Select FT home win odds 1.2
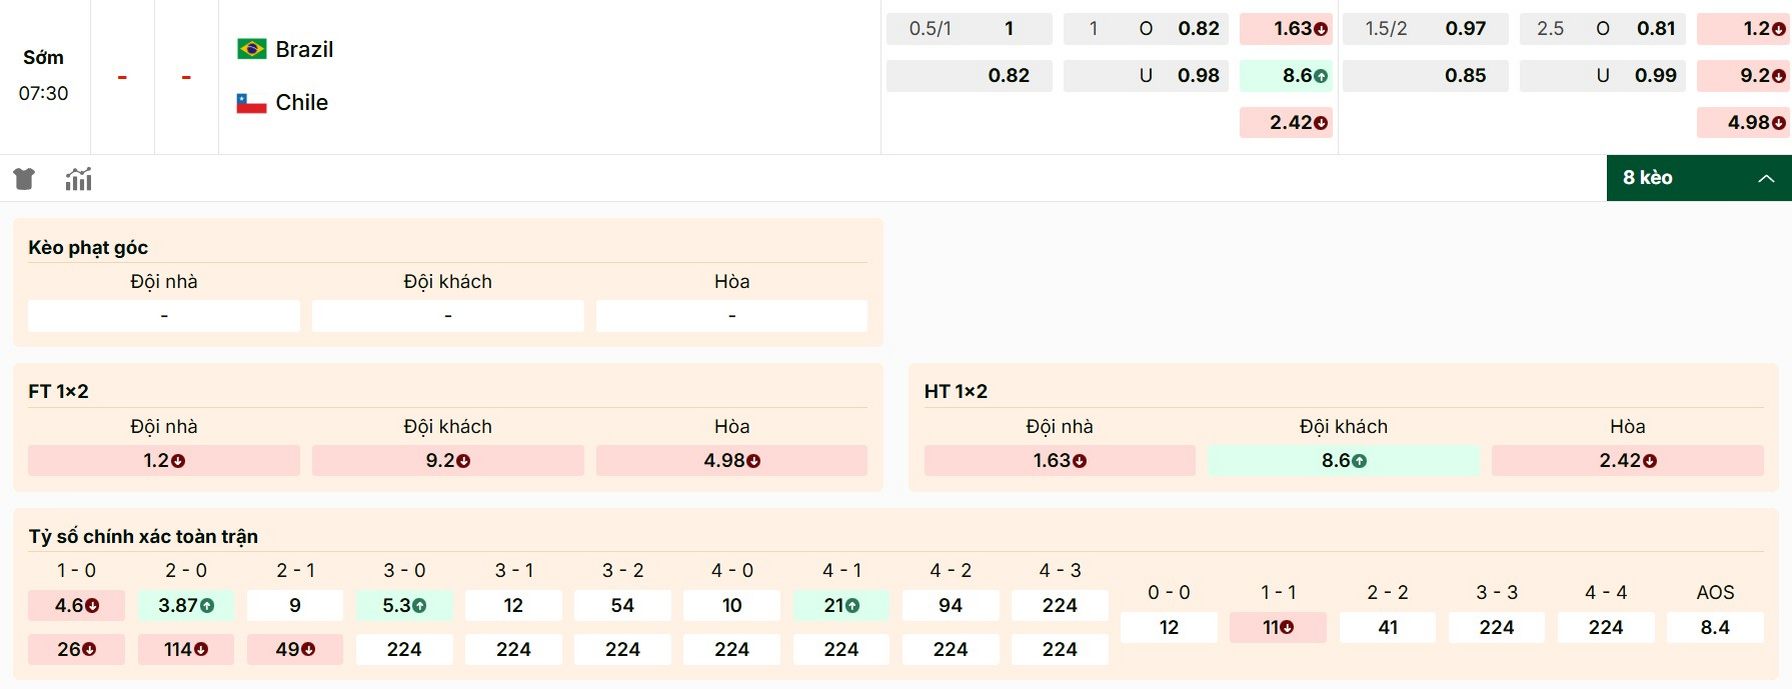1792x689 pixels. click(x=163, y=461)
